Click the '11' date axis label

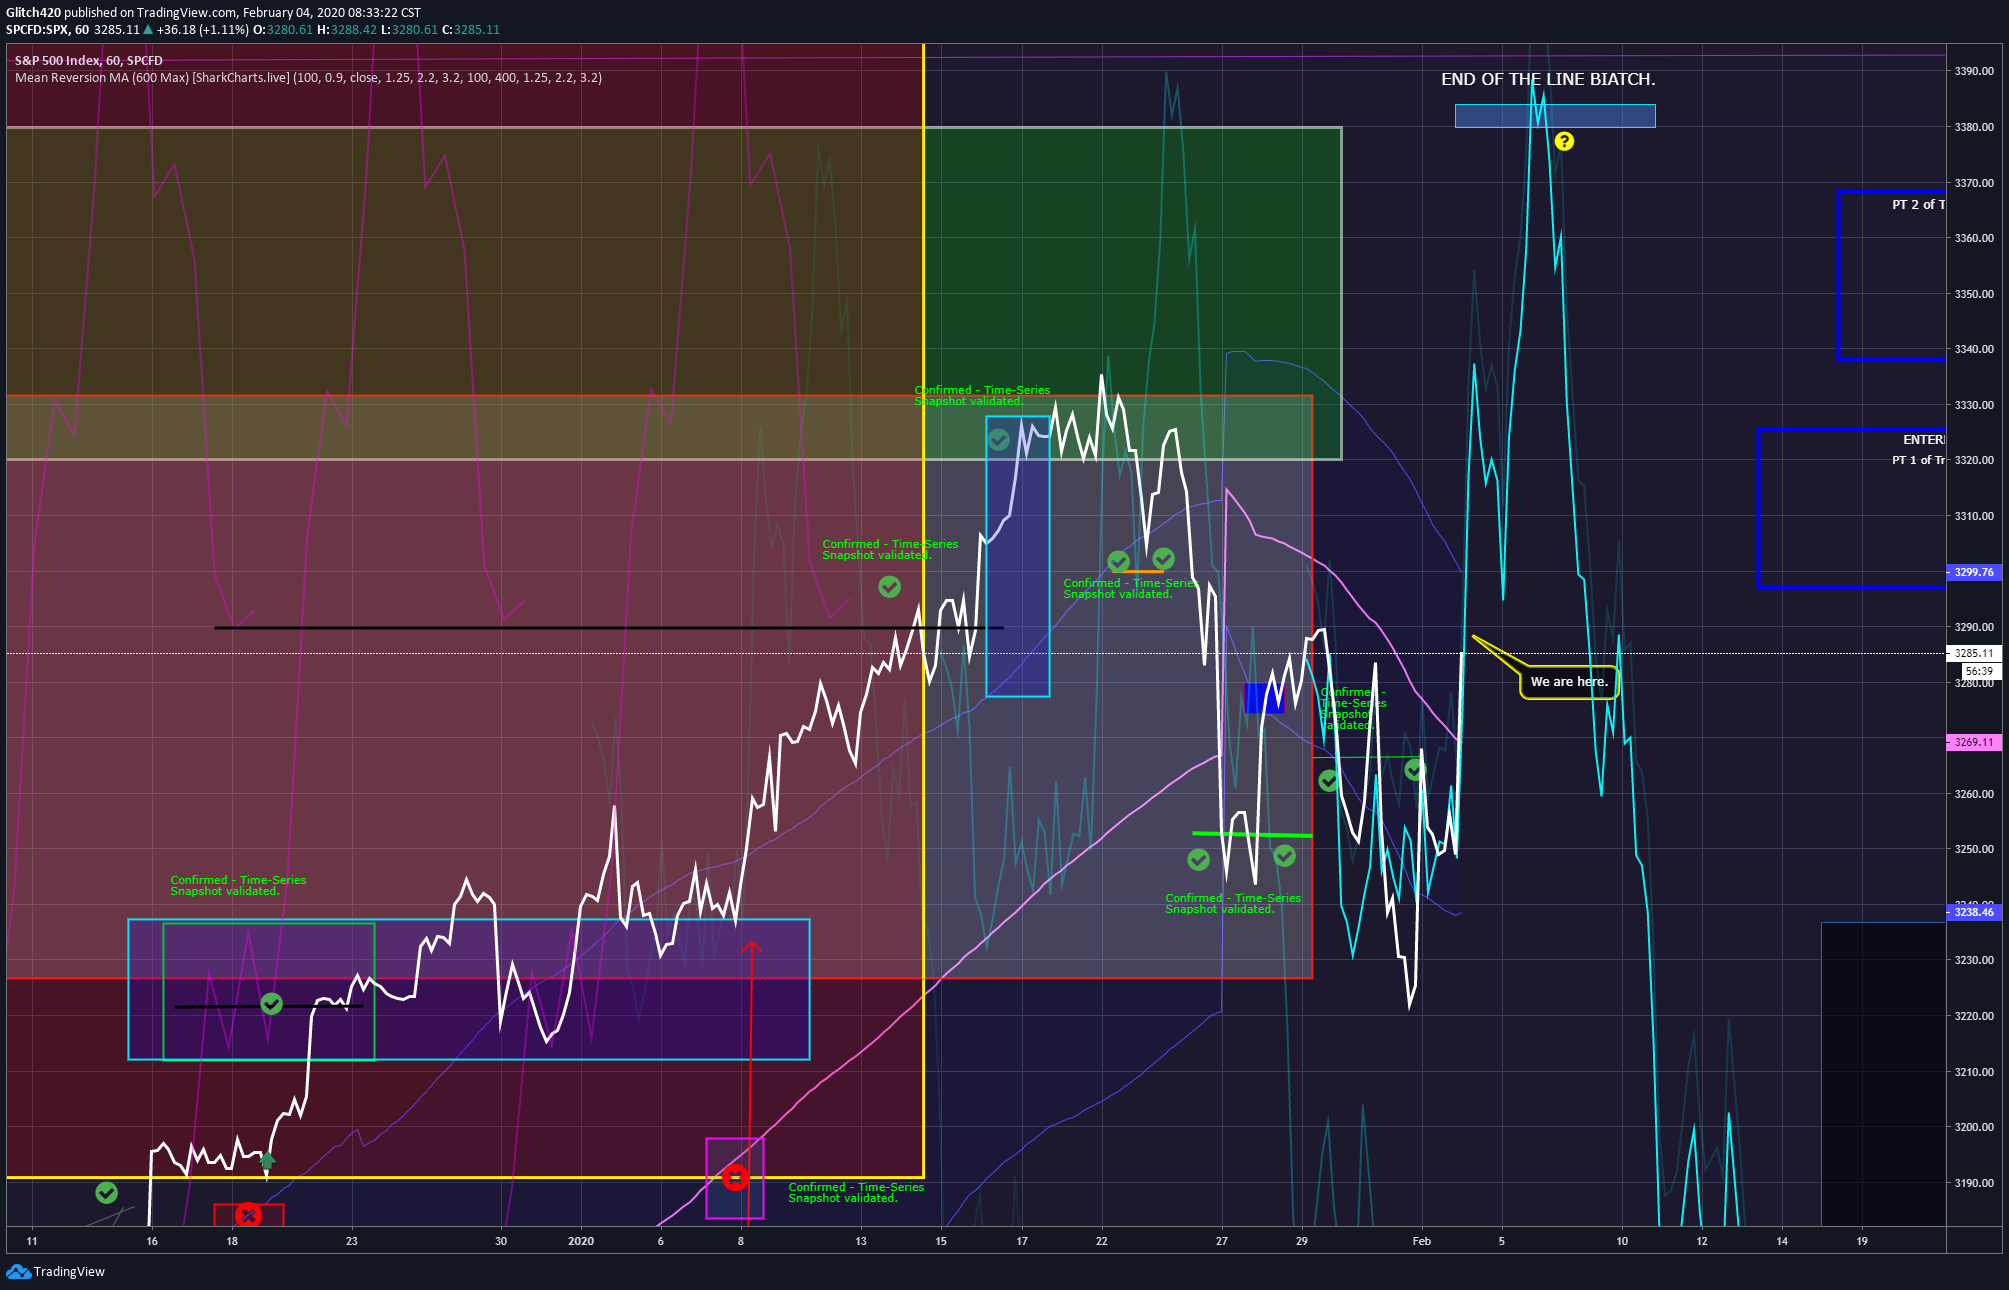32,1241
